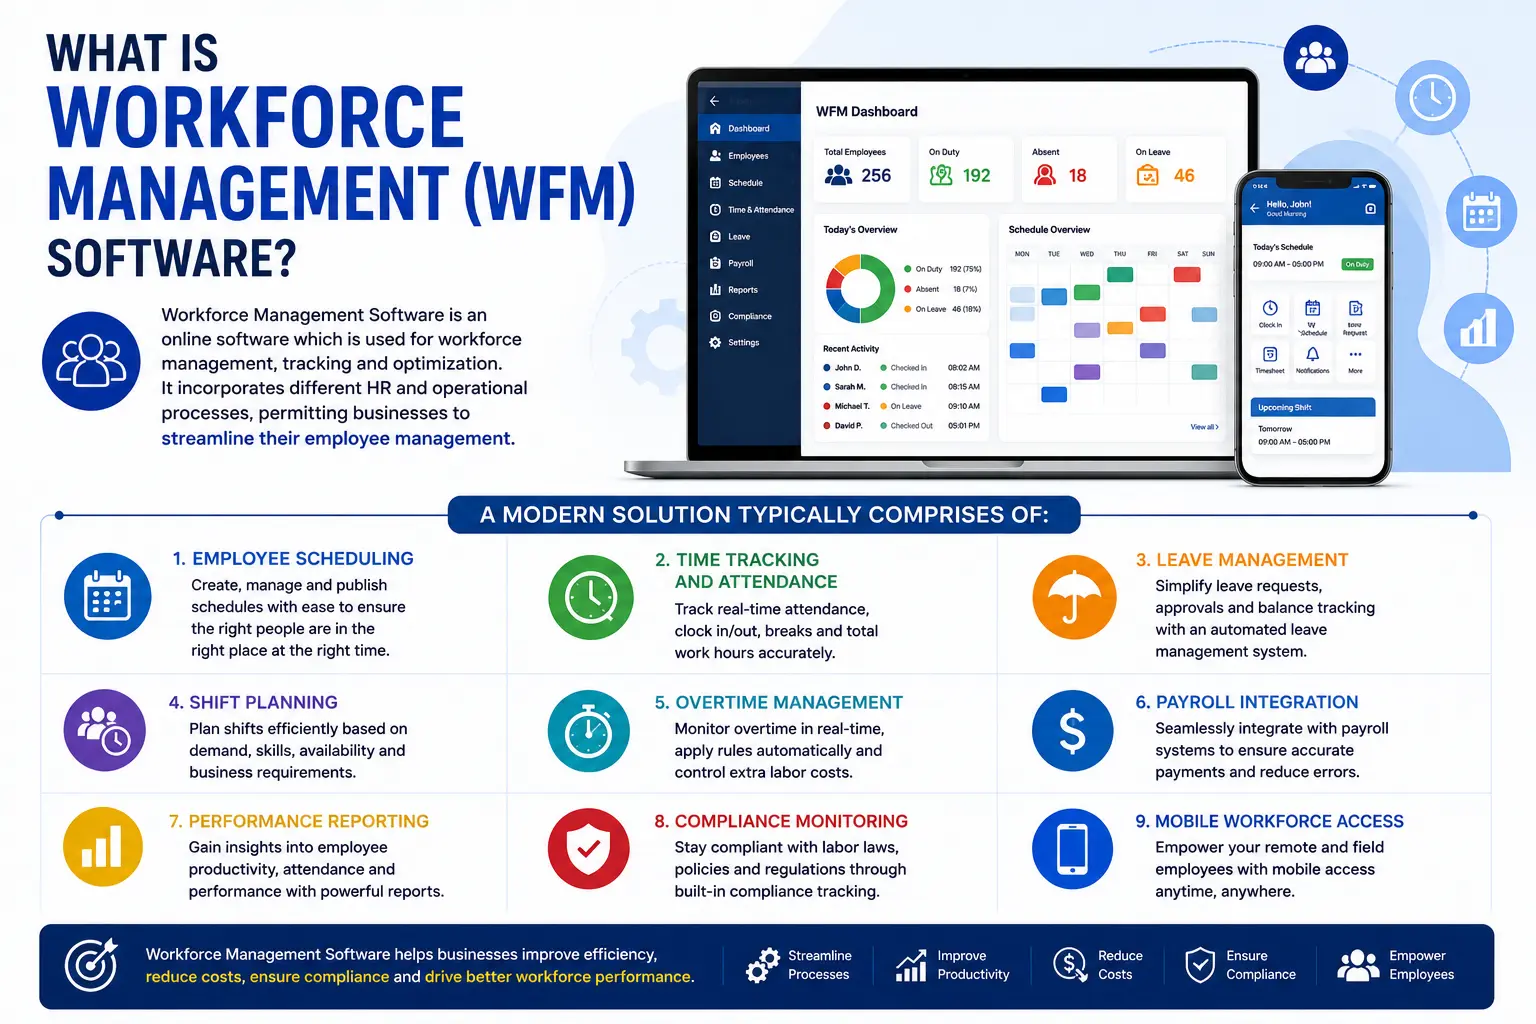Screen dimensions: 1536x1024
Task: Select John D. in Recent Activity
Action: [x=901, y=368]
